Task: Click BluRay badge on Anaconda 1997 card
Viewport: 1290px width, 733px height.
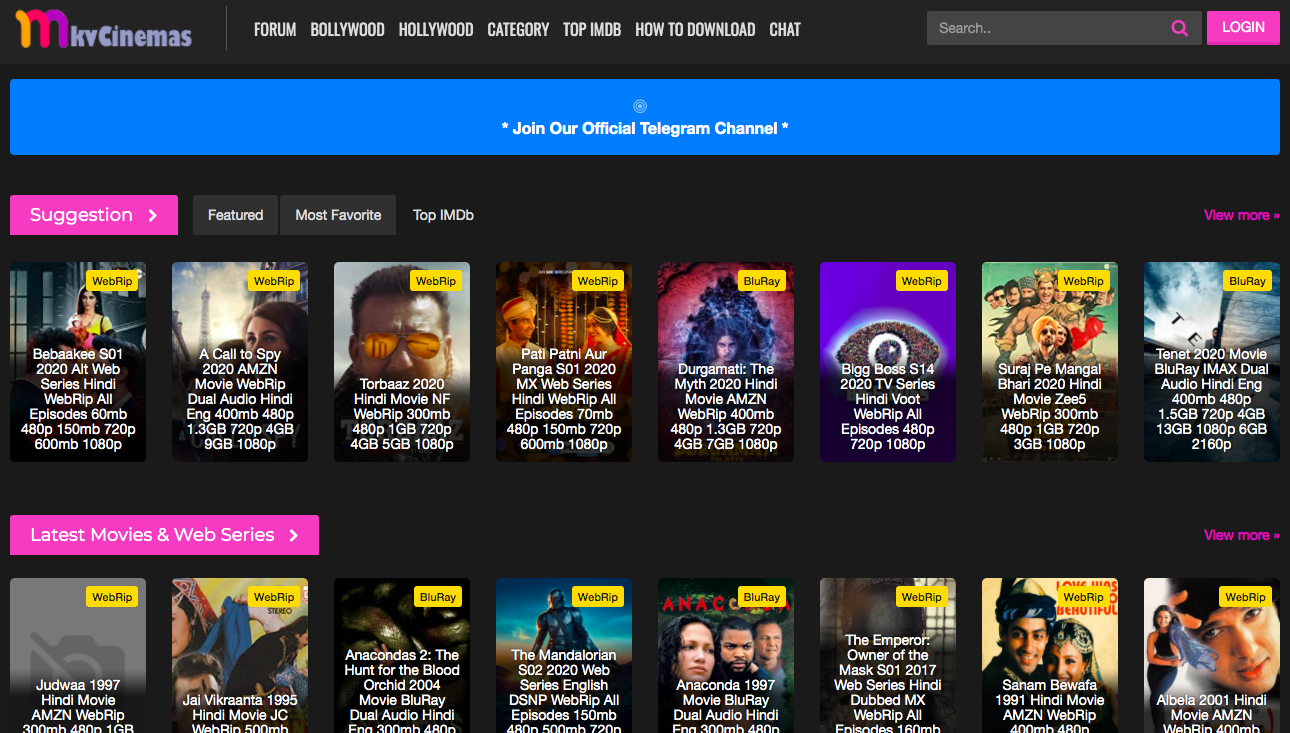Action: point(761,597)
